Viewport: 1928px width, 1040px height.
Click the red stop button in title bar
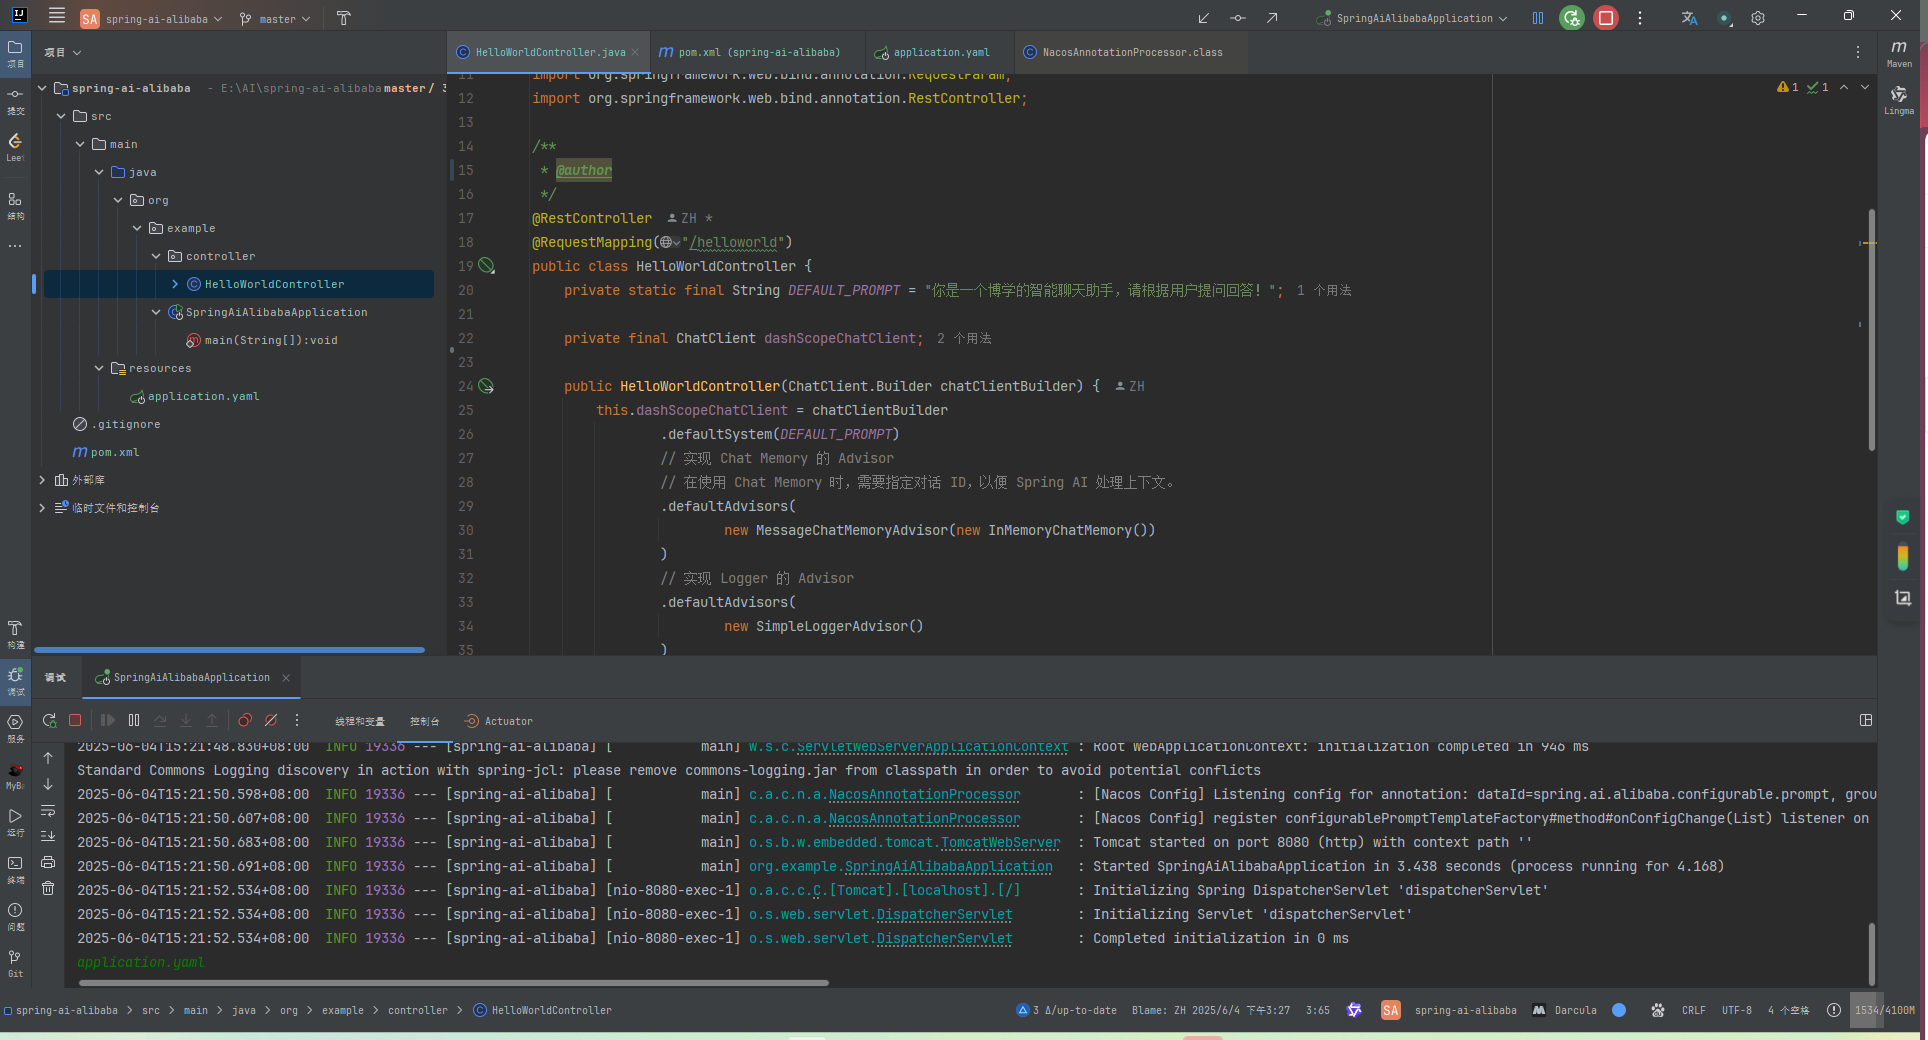coord(1606,18)
